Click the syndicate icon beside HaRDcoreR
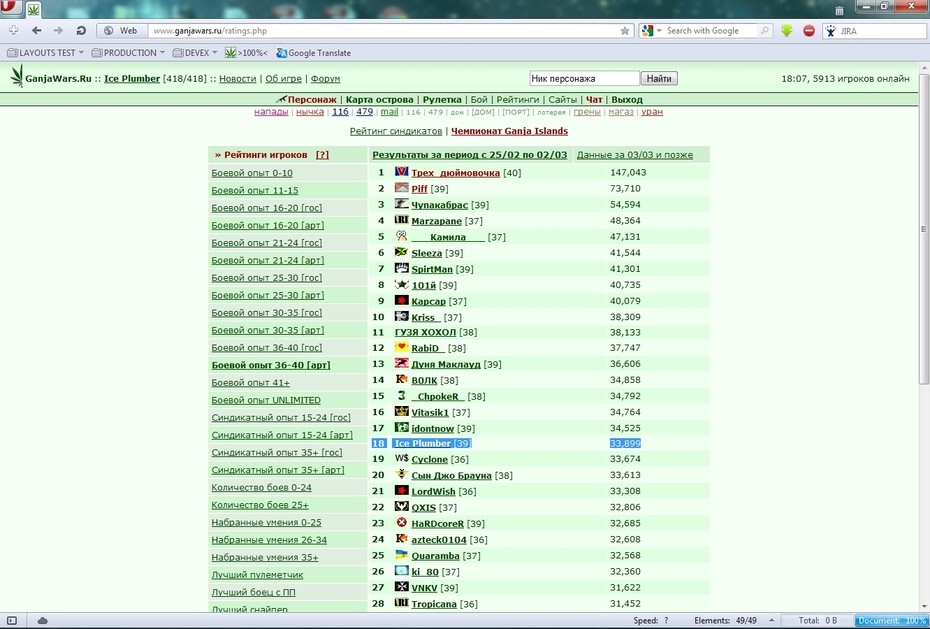Image resolution: width=930 pixels, height=629 pixels. (402, 523)
